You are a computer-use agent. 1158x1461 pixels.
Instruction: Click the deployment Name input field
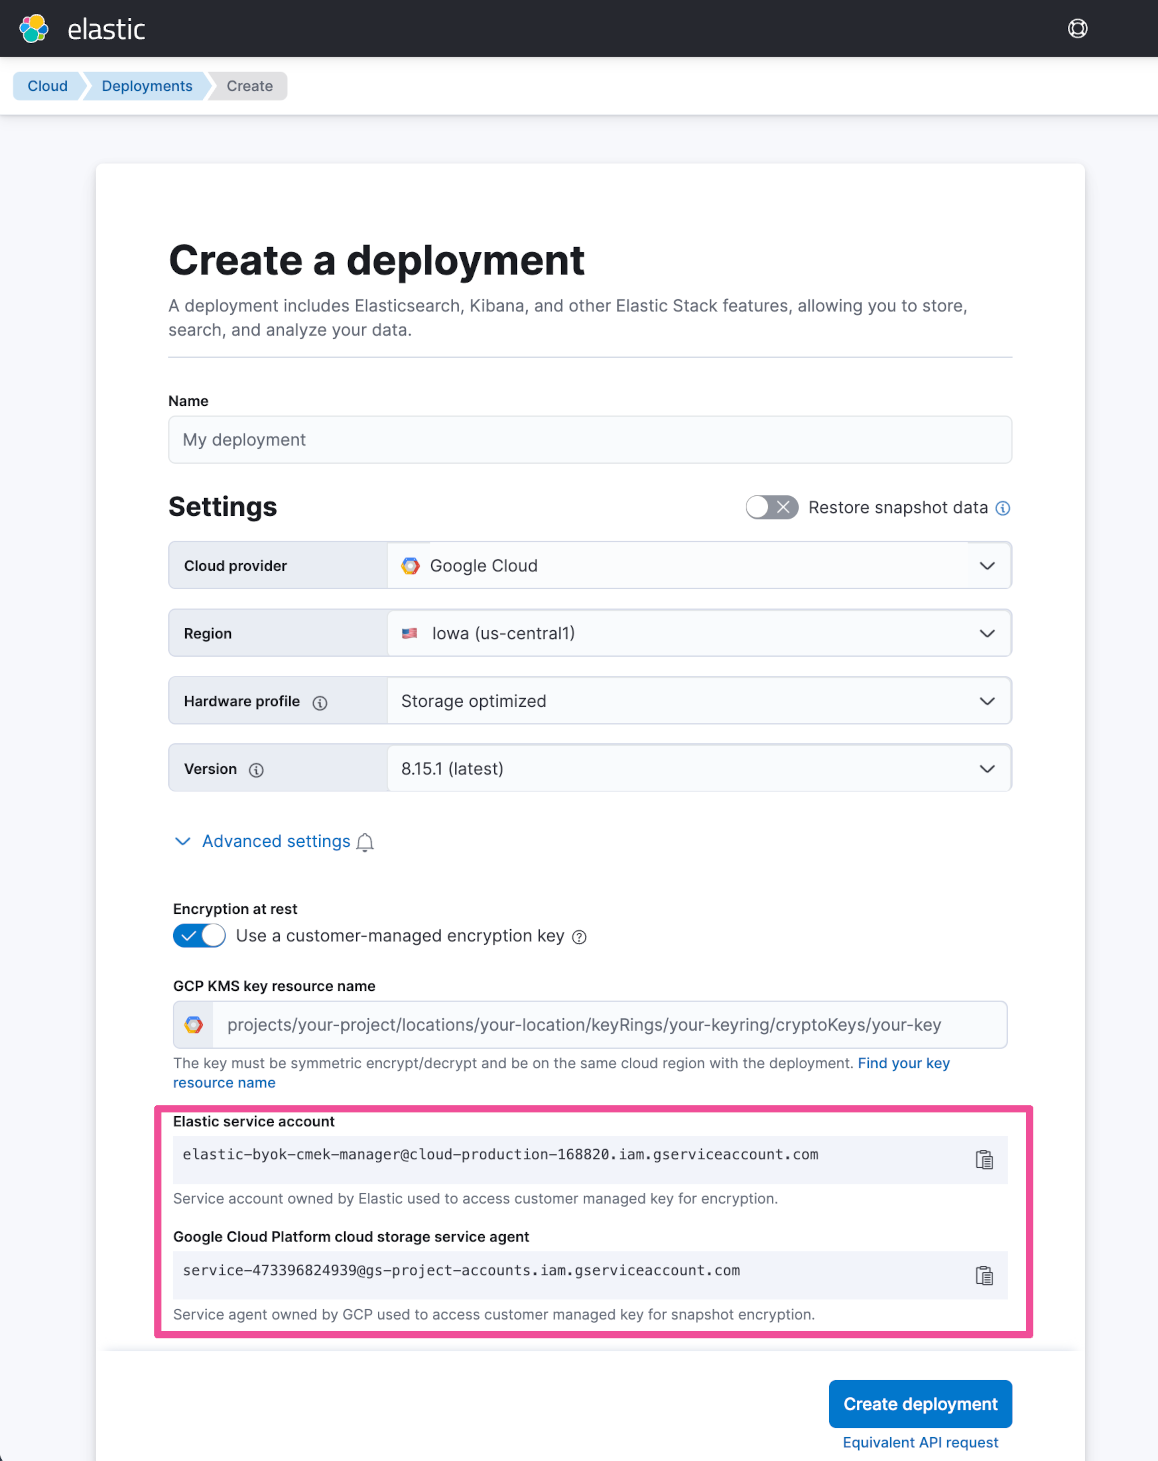click(x=590, y=440)
